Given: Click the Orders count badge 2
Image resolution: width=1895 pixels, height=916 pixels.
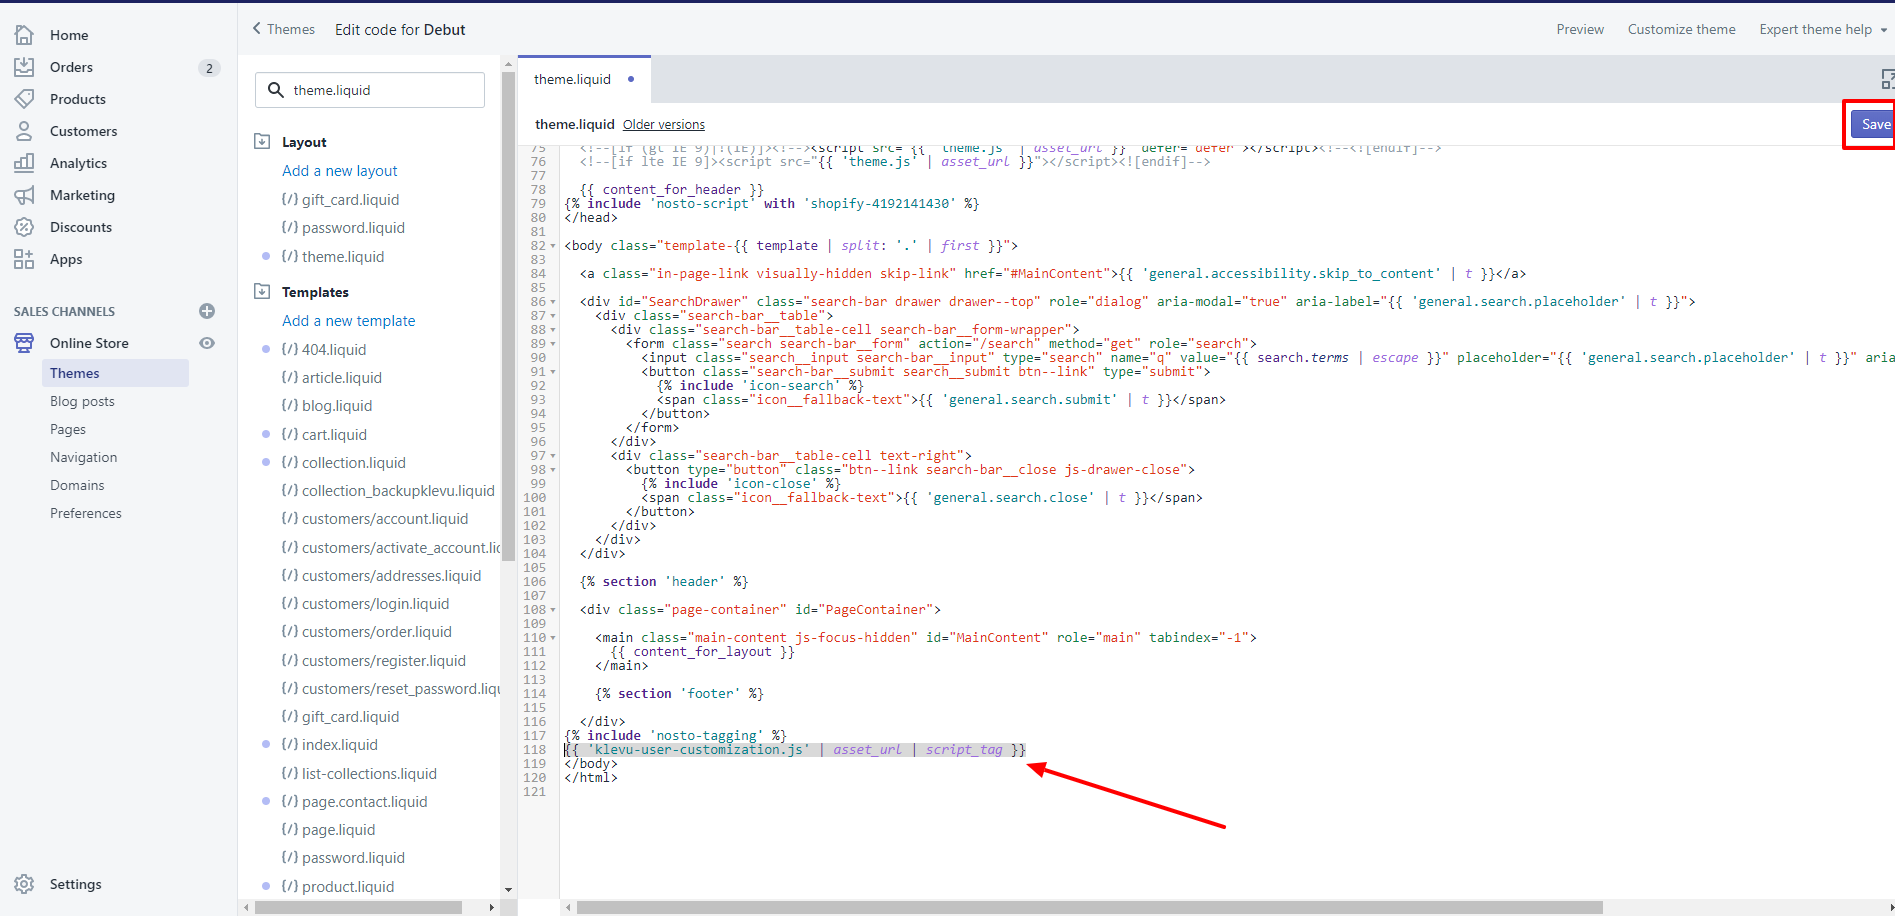Looking at the screenshot, I should click(x=209, y=68).
